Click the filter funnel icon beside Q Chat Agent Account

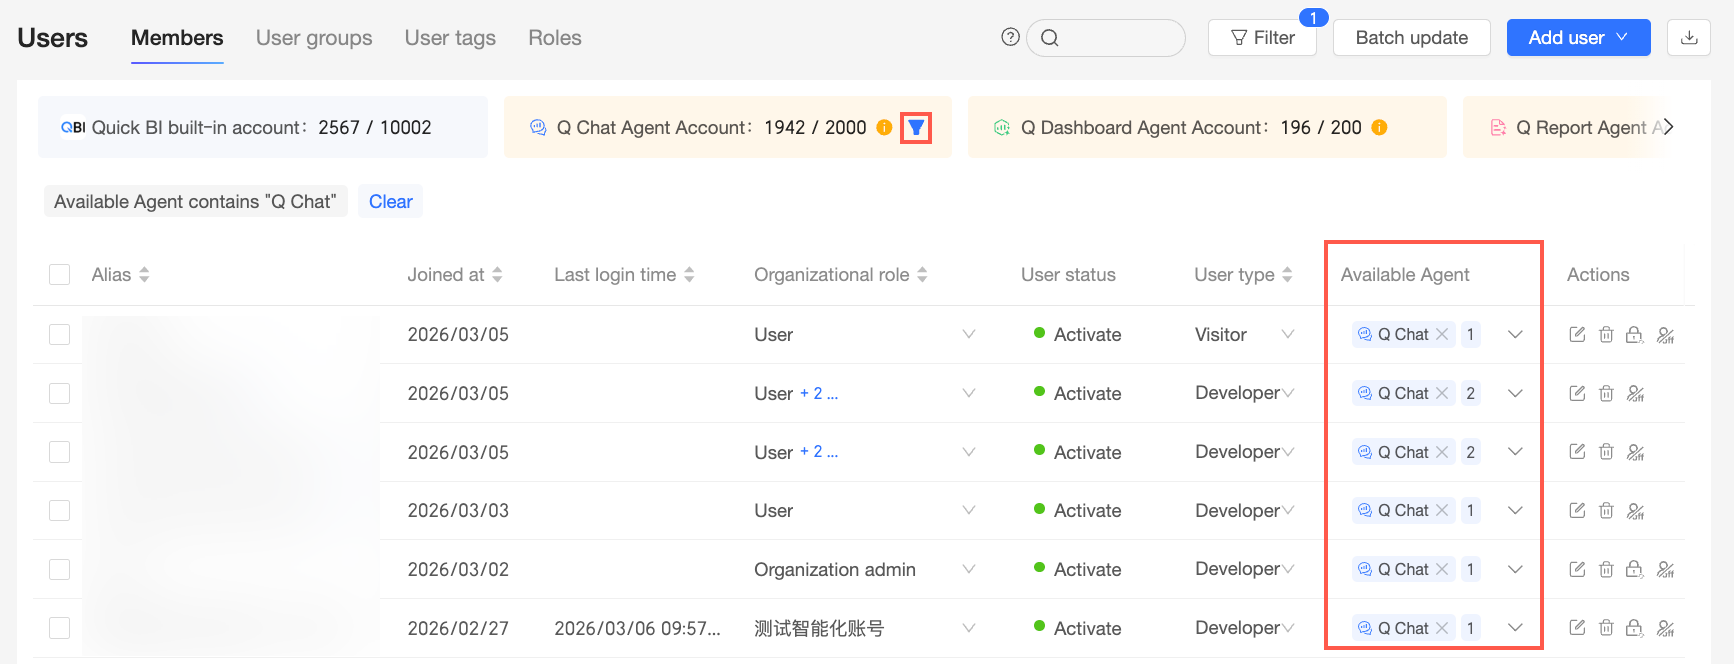click(x=916, y=127)
